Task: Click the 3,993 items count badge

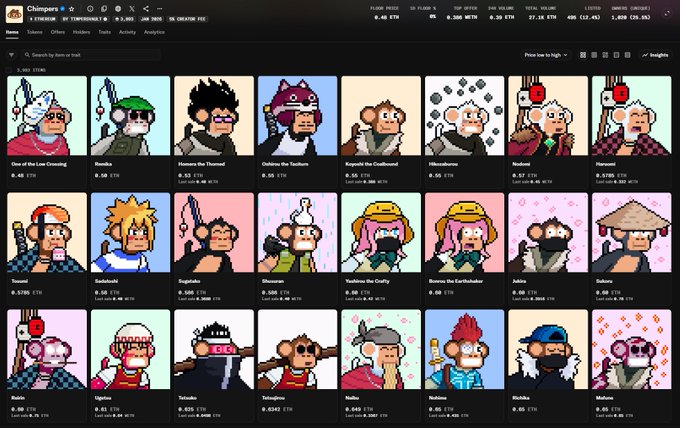Action: point(124,19)
